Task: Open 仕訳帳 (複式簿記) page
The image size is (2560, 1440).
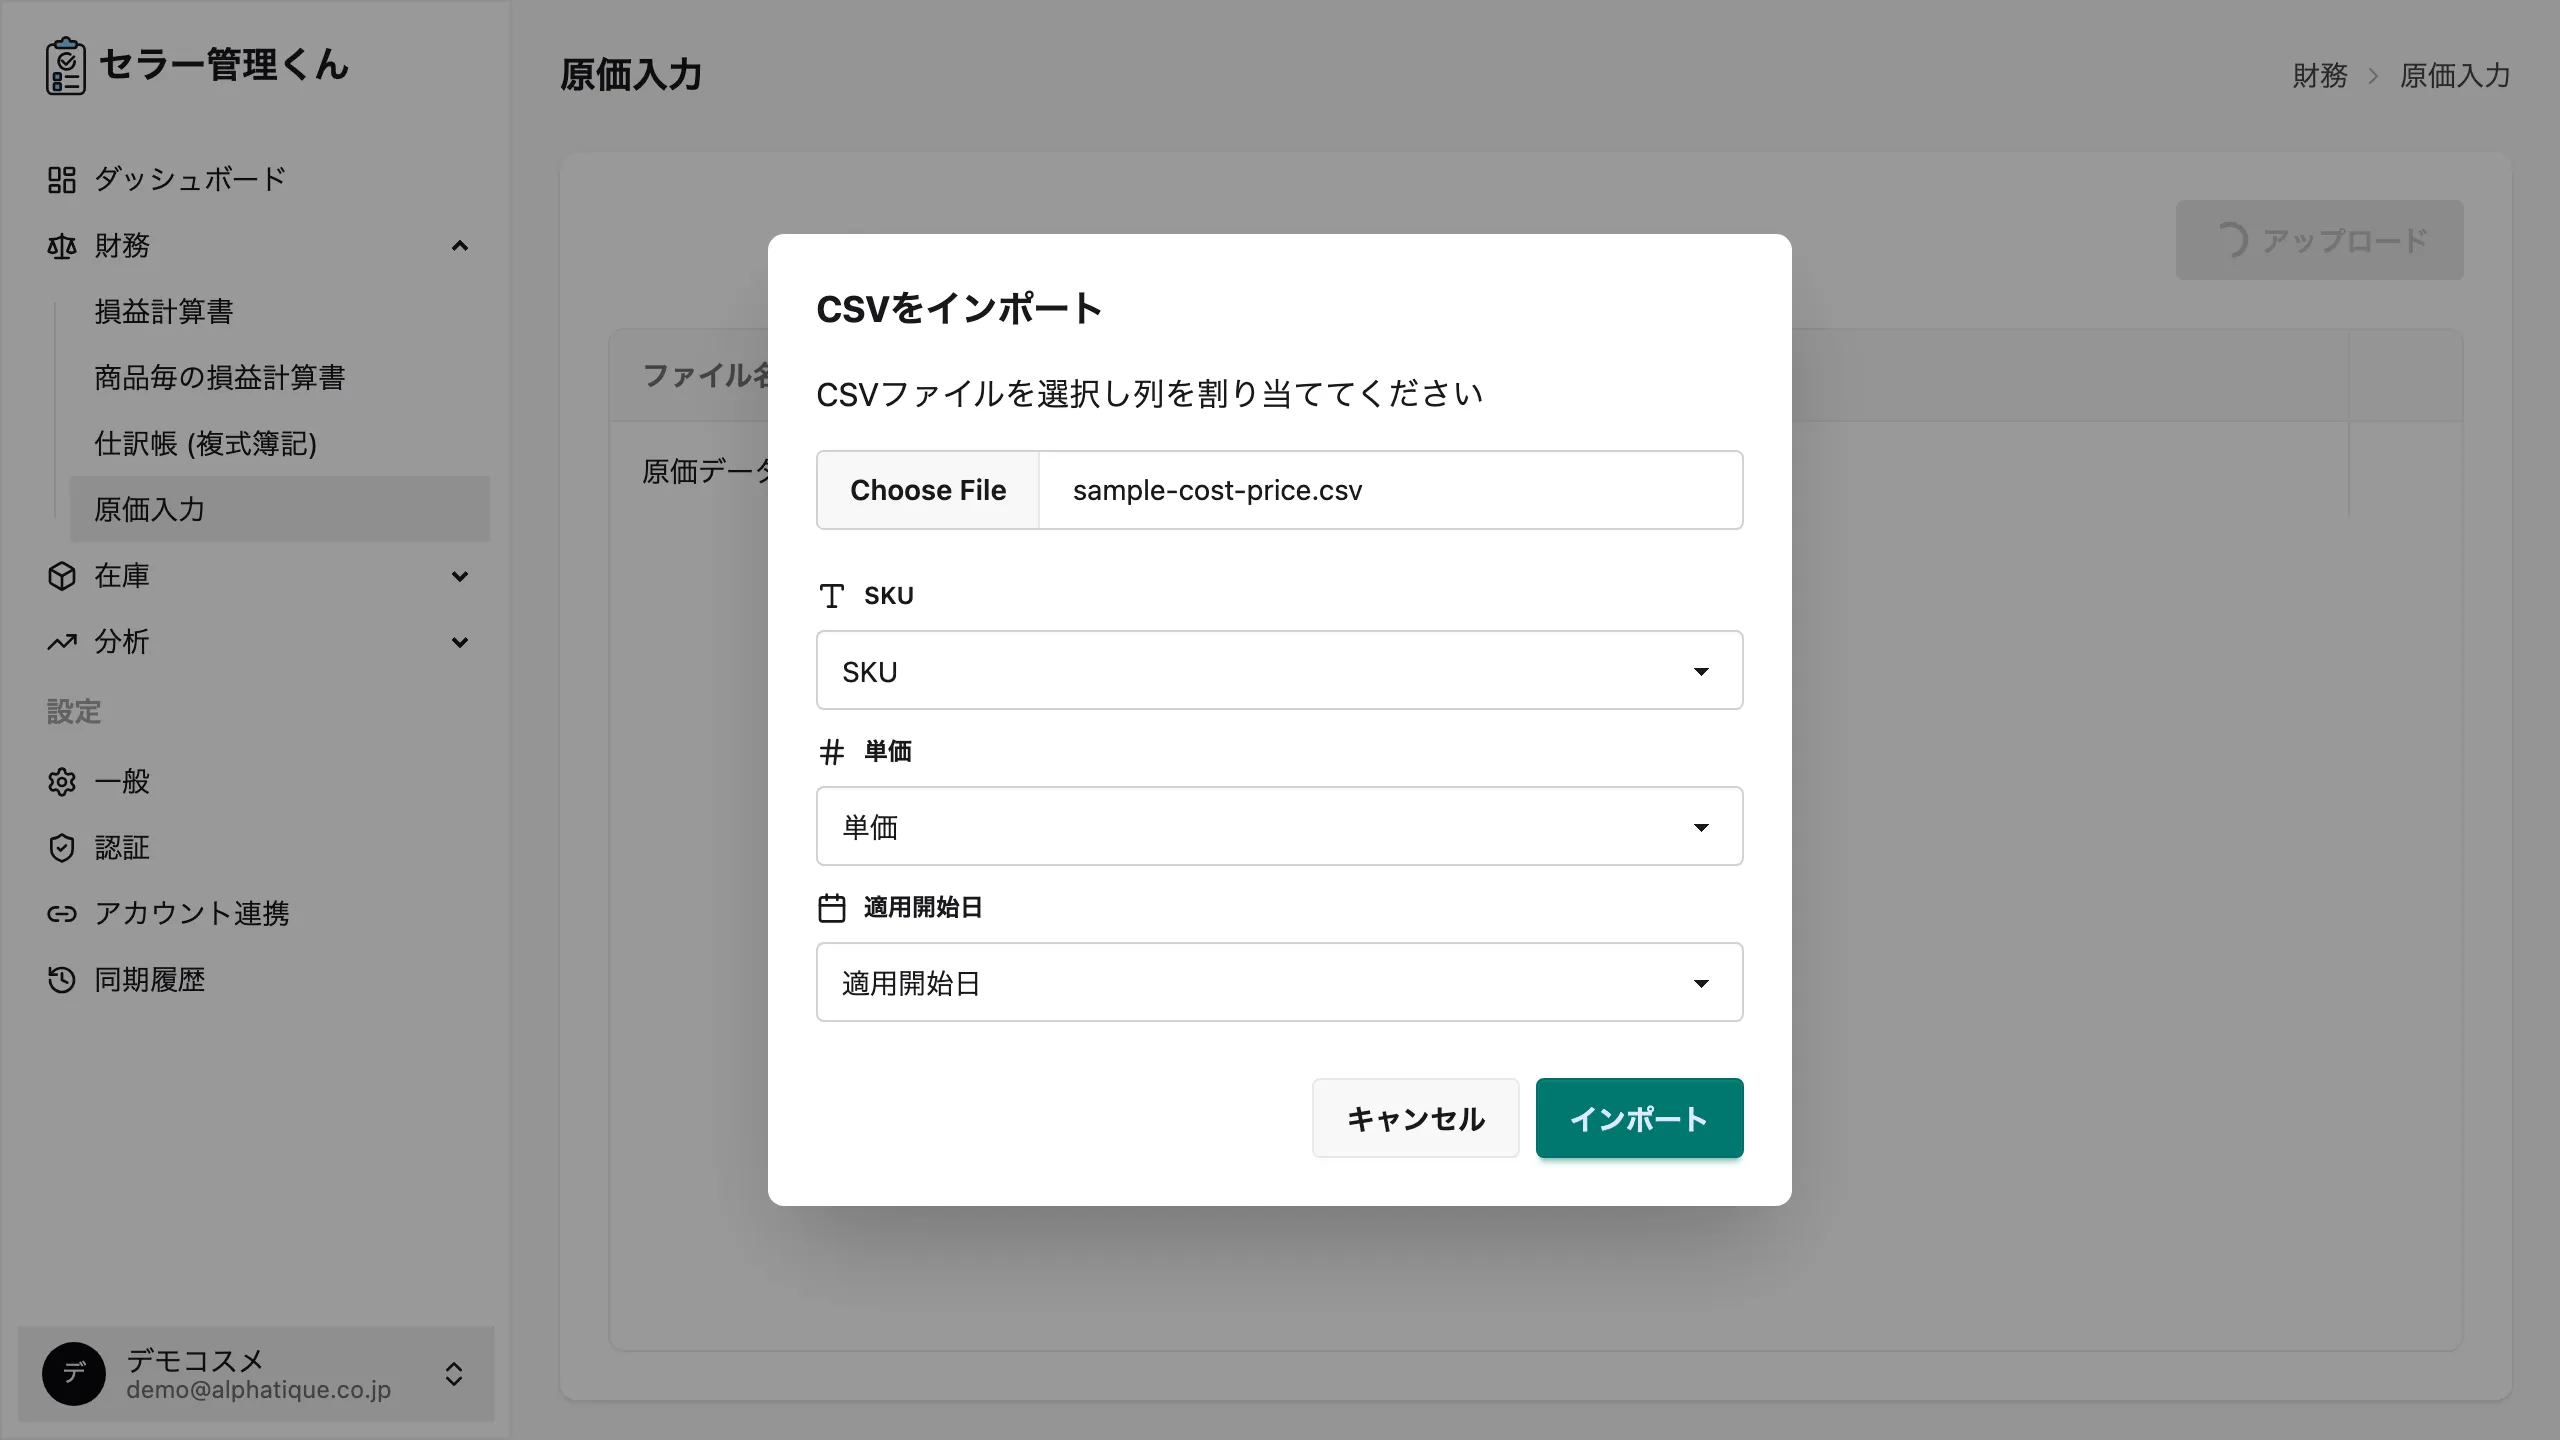Action: [280, 444]
